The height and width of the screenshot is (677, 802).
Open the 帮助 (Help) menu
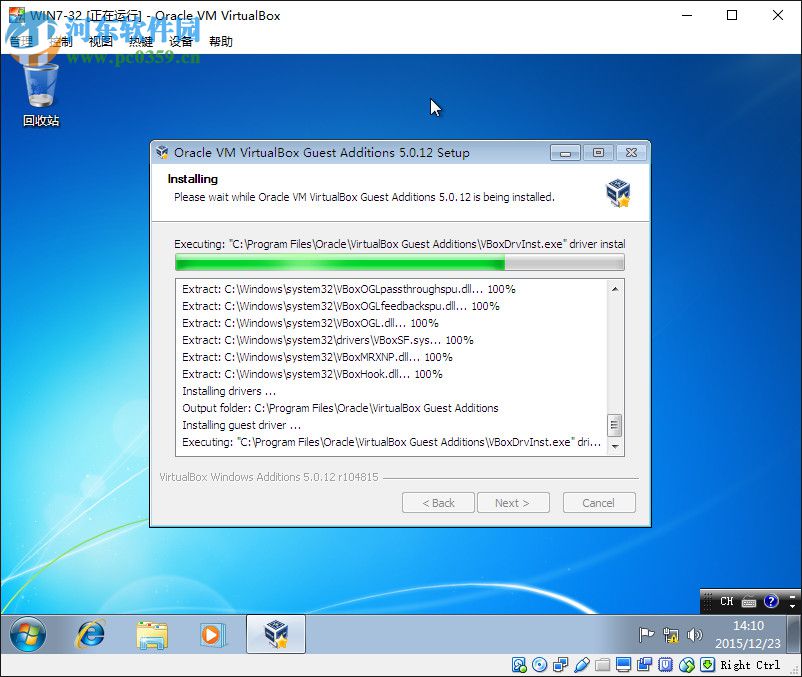(x=221, y=42)
